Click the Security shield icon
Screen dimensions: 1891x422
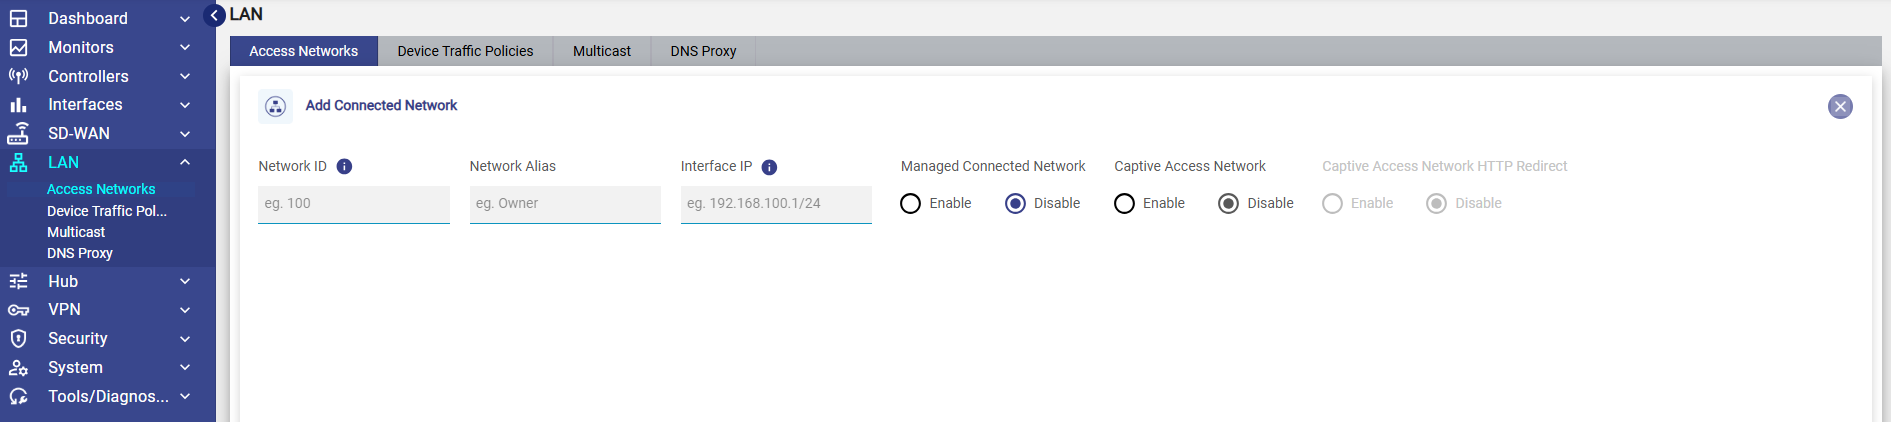point(18,338)
